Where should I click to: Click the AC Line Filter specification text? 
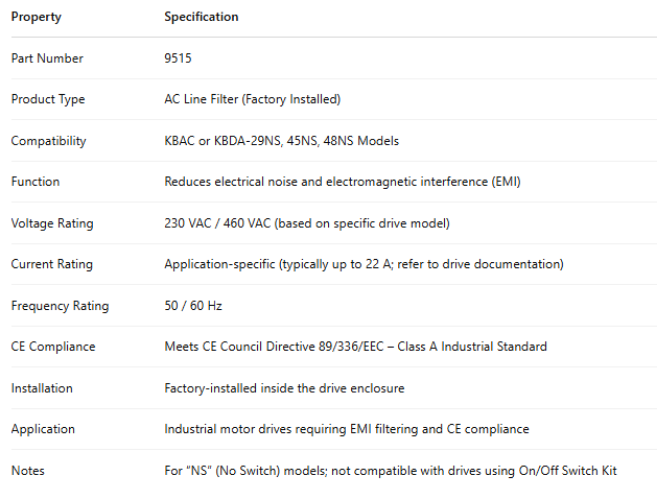[x=252, y=99]
